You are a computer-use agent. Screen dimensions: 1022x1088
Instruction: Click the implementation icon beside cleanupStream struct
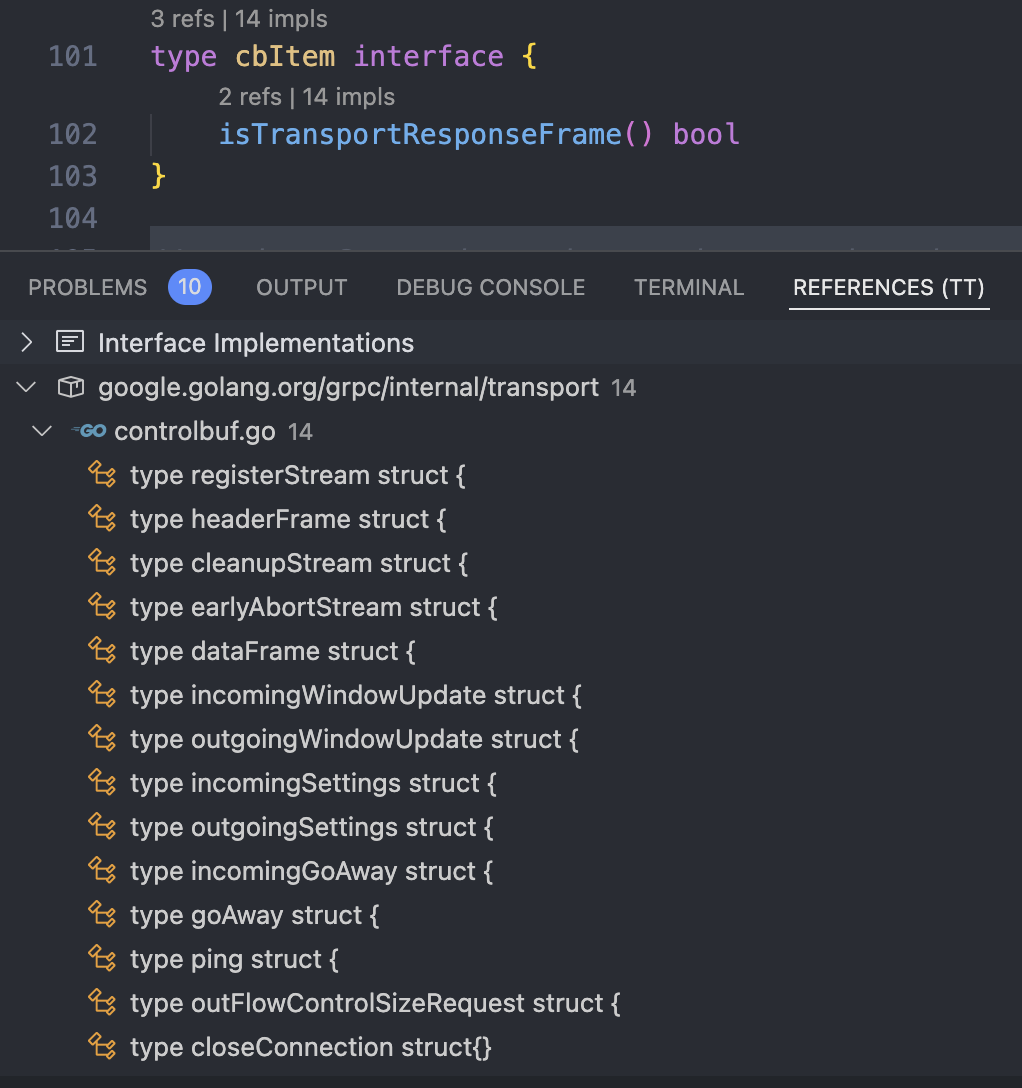point(103,563)
